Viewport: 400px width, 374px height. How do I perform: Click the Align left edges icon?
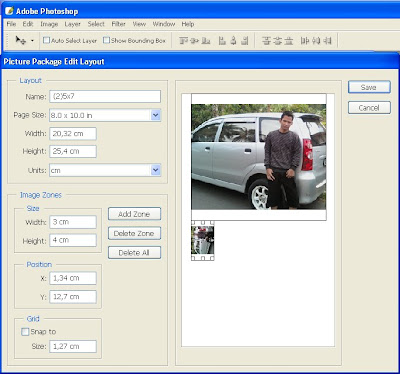(222, 41)
